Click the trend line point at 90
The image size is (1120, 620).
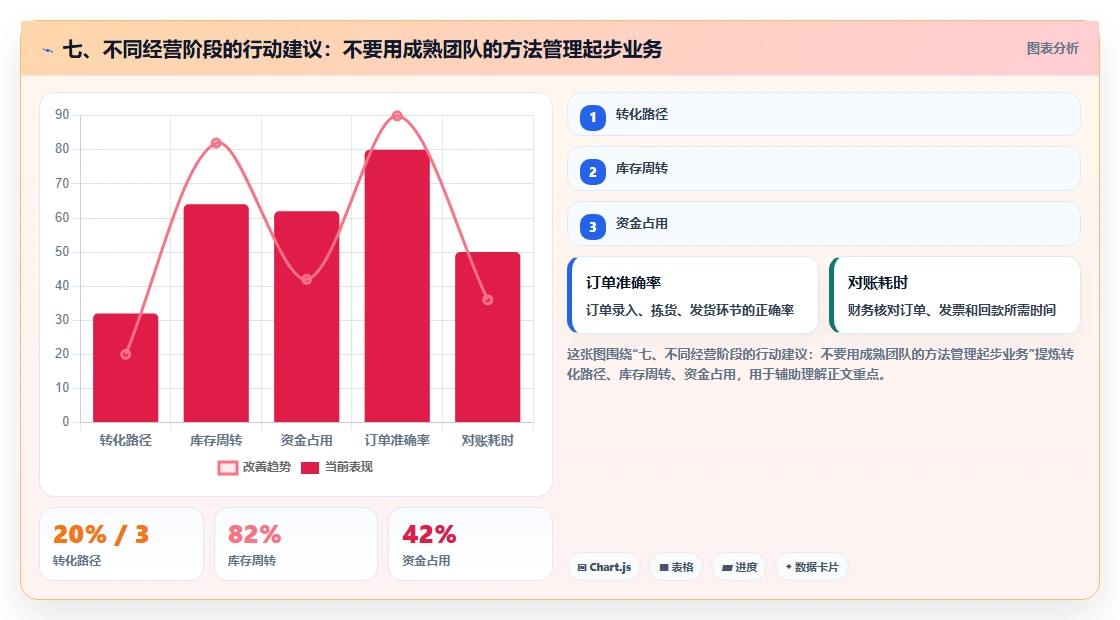[397, 116]
